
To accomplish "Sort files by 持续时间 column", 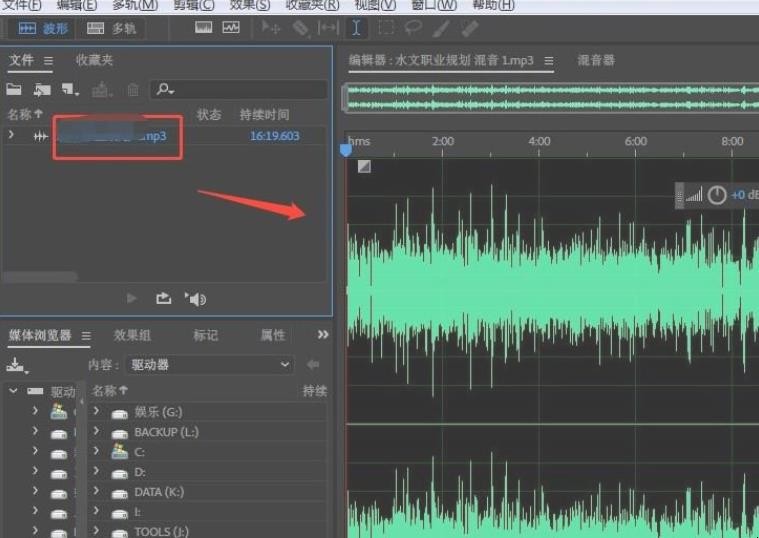I will [264, 115].
